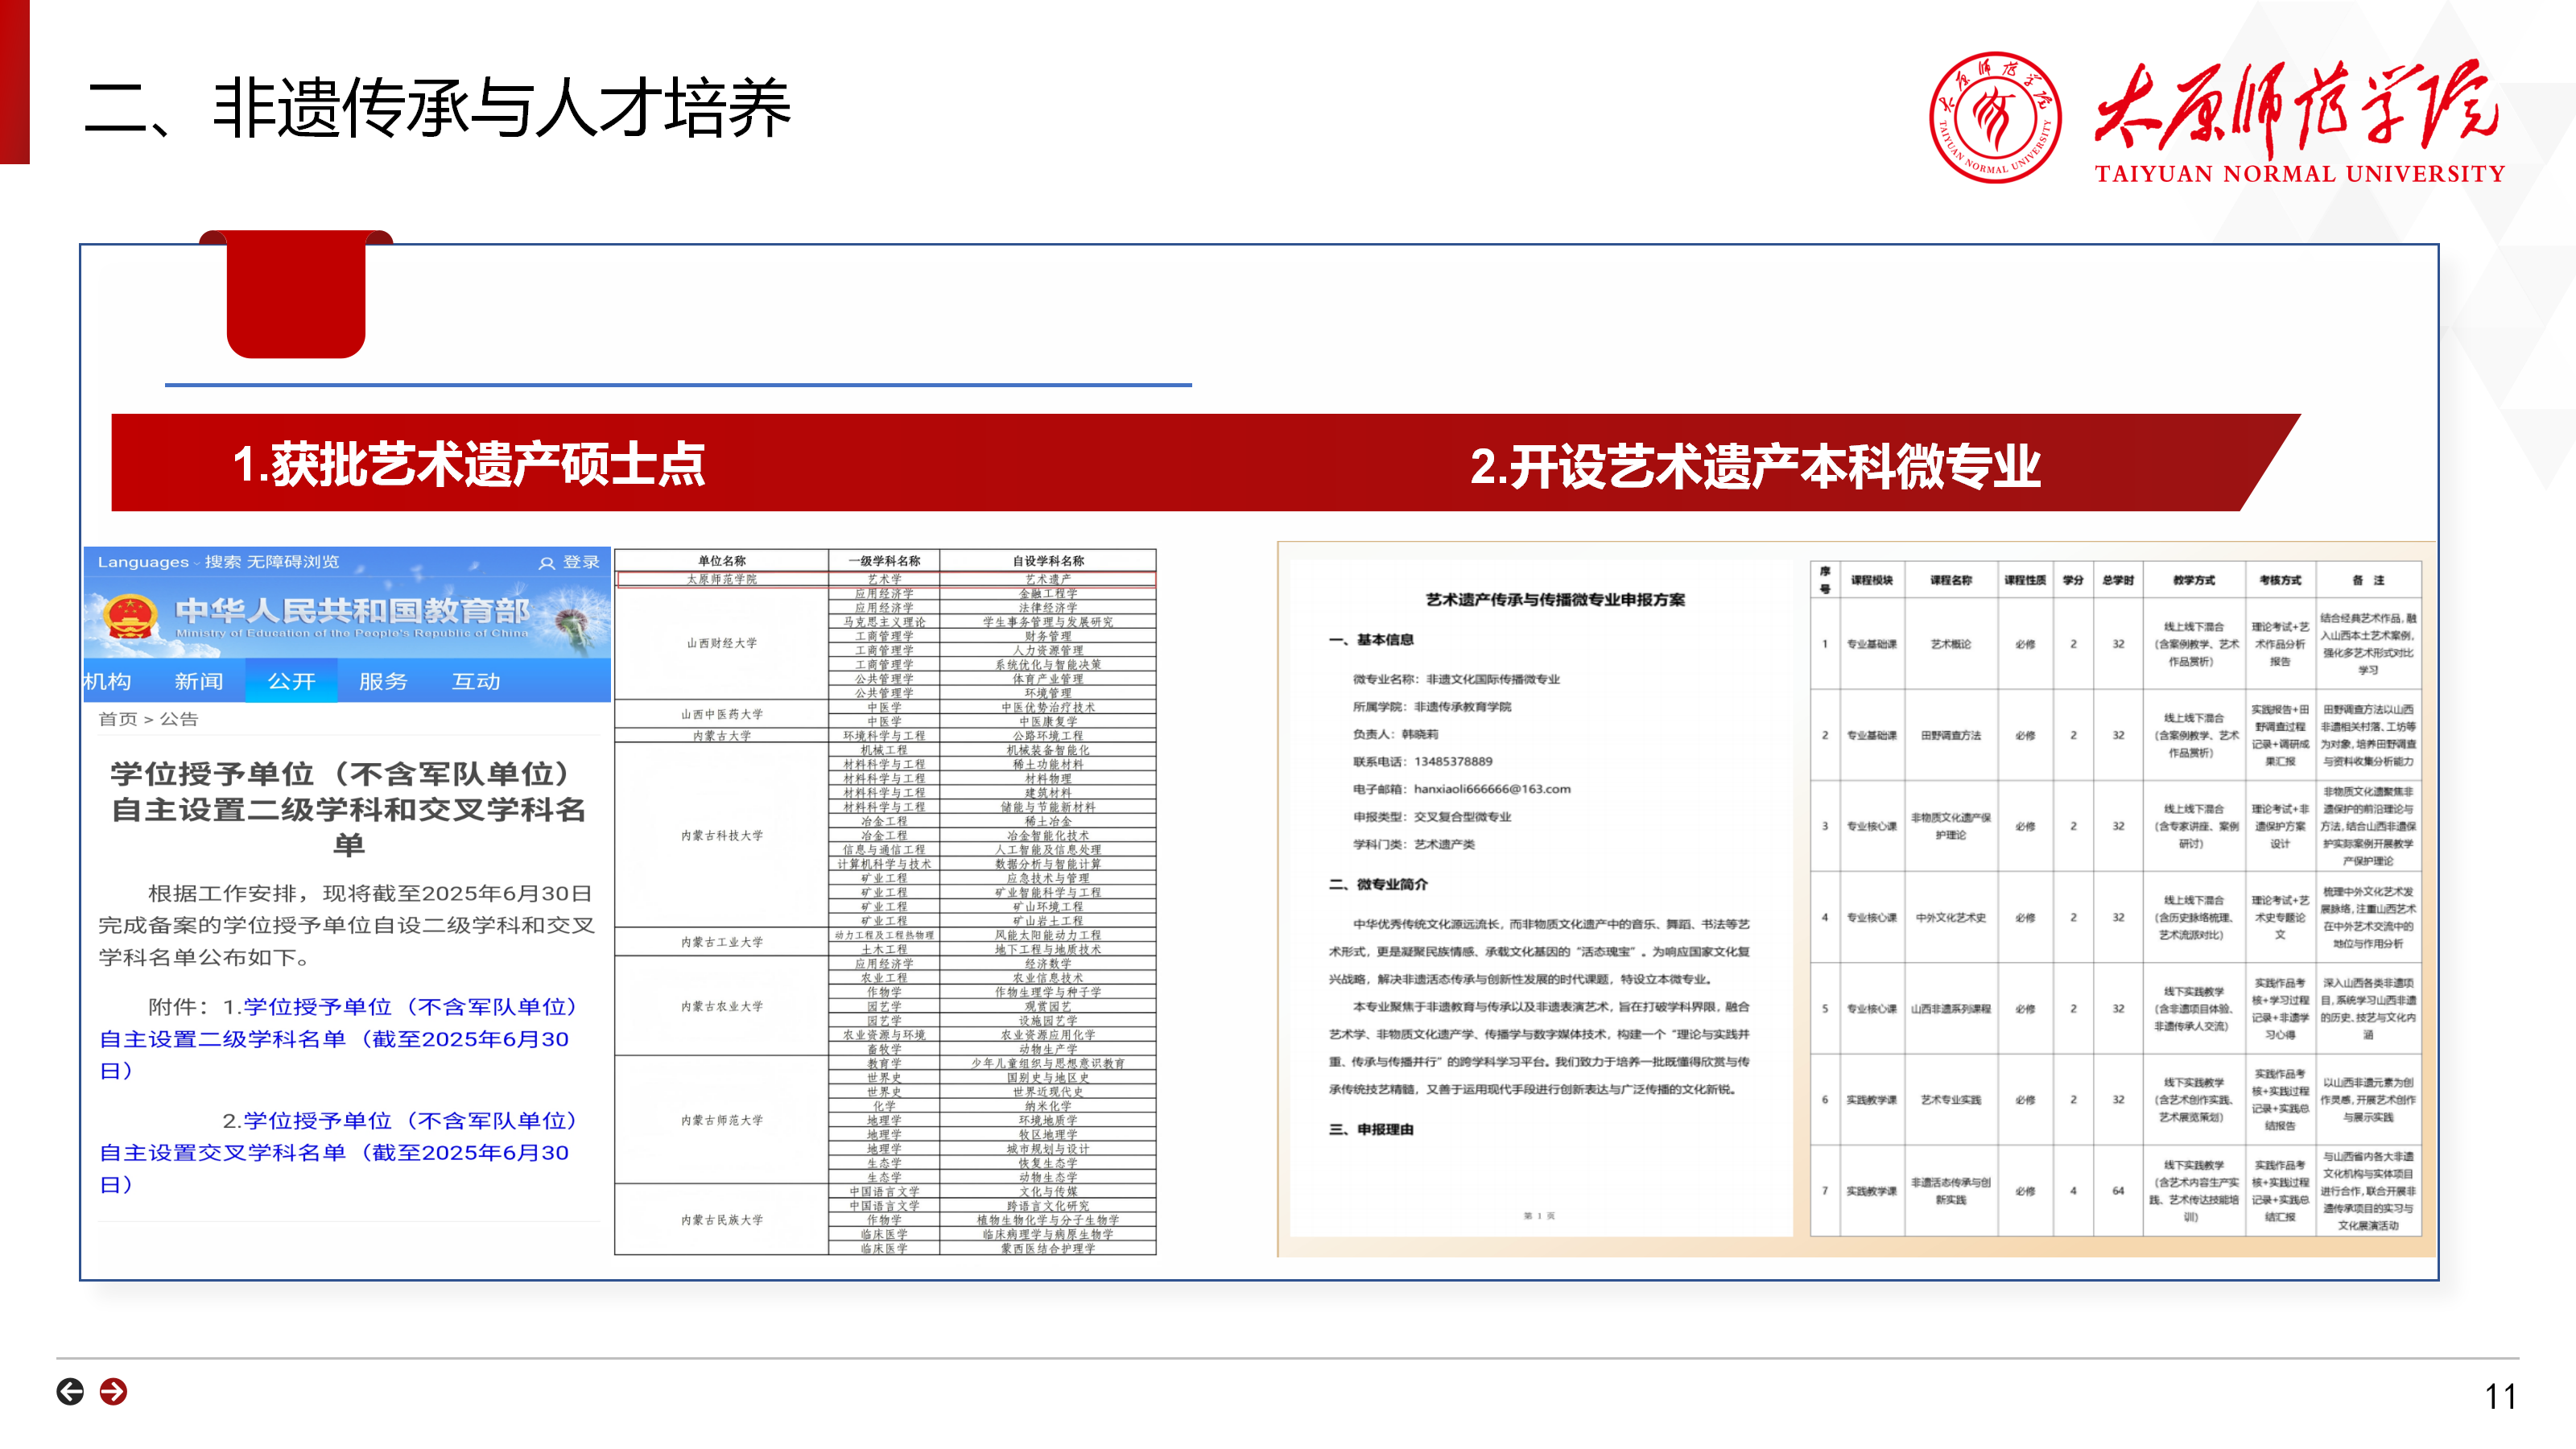2576x1449 pixels.
Task: Select the 服务 navigation tab
Action: pyautogui.click(x=383, y=681)
